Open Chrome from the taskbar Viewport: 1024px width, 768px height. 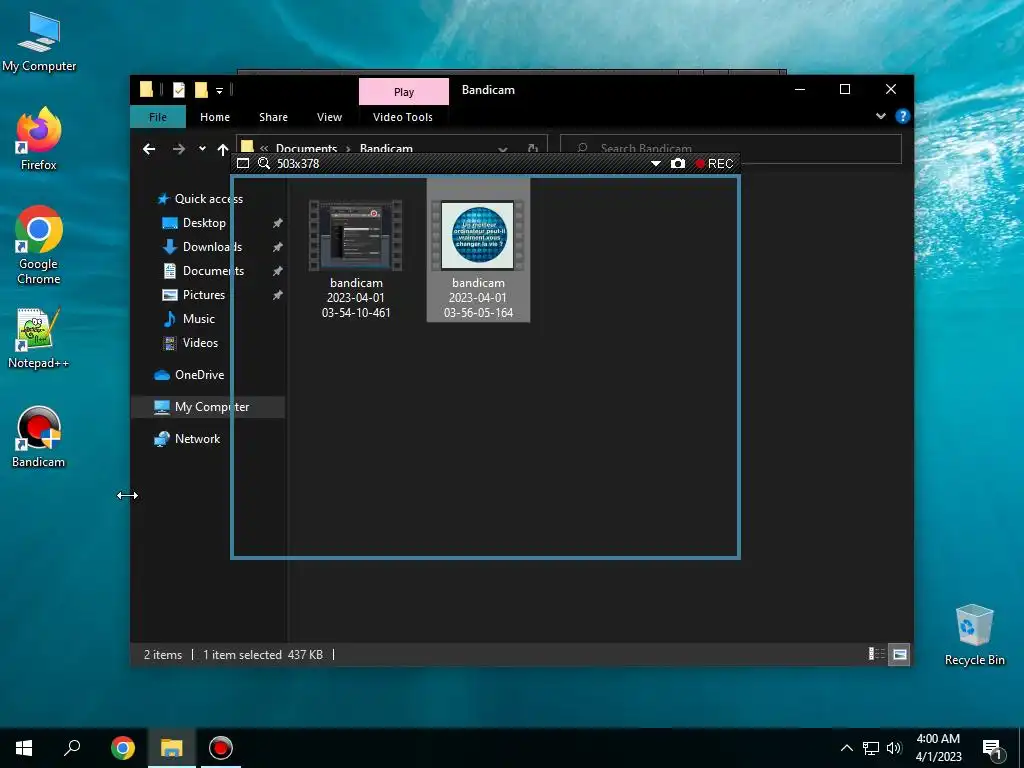pos(123,748)
